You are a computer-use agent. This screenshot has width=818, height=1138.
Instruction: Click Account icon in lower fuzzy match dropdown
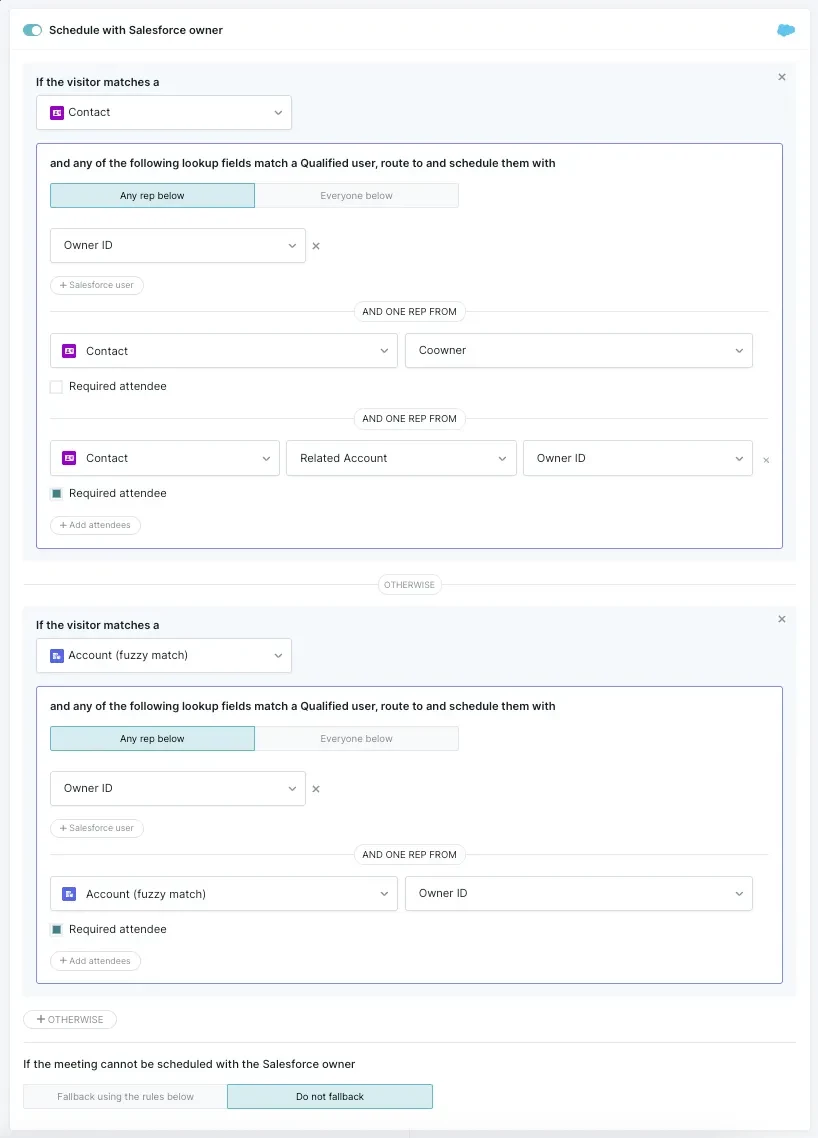(69, 893)
